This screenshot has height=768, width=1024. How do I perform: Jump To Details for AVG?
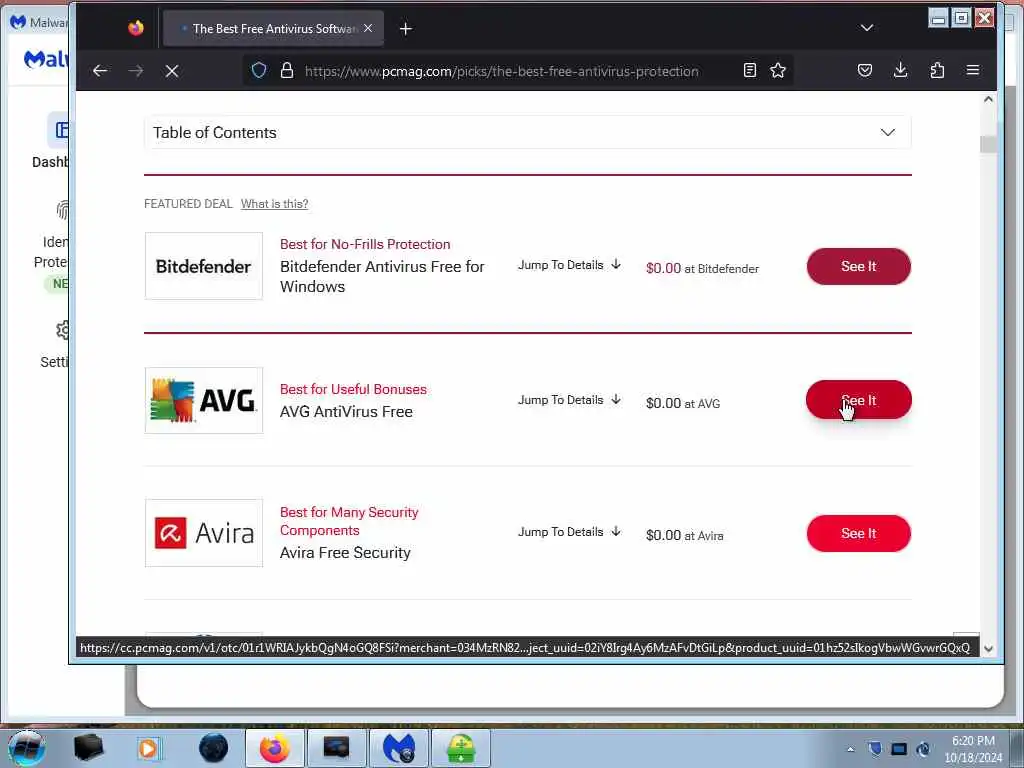tap(569, 400)
